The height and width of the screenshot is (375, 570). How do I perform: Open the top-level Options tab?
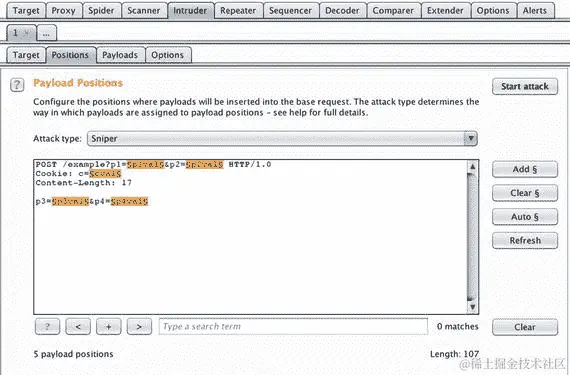coord(493,11)
